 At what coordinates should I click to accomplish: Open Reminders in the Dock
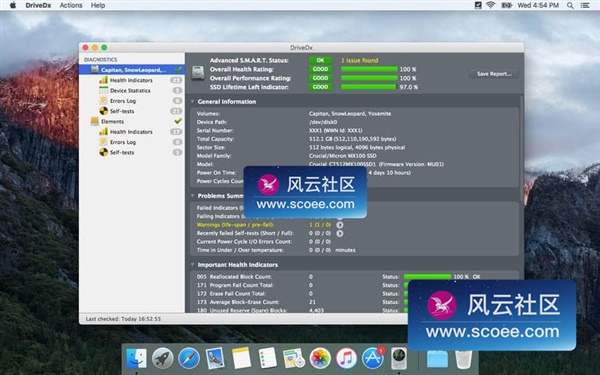(267, 359)
